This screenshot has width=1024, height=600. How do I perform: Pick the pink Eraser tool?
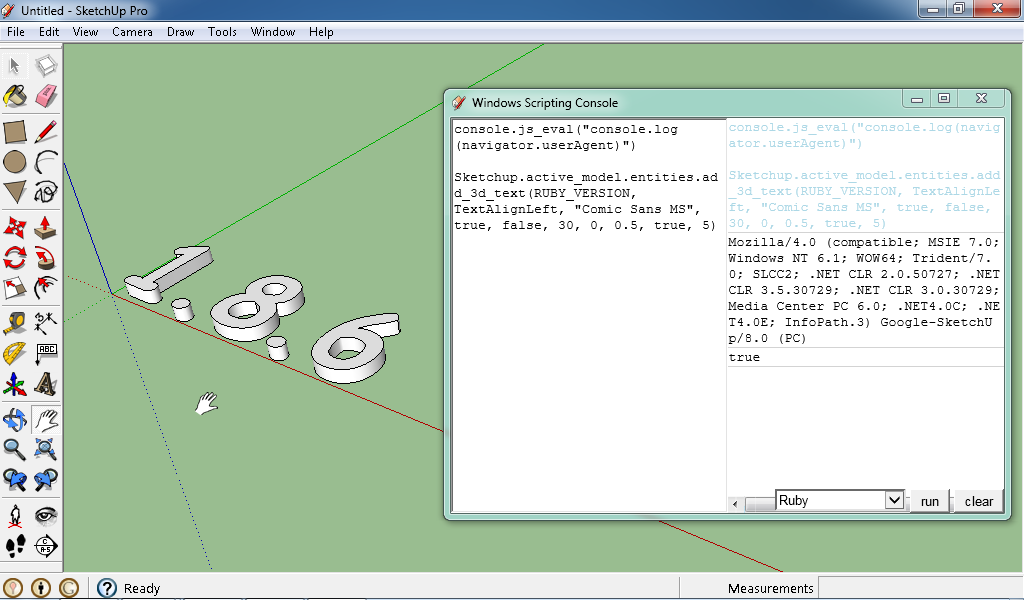tap(46, 97)
